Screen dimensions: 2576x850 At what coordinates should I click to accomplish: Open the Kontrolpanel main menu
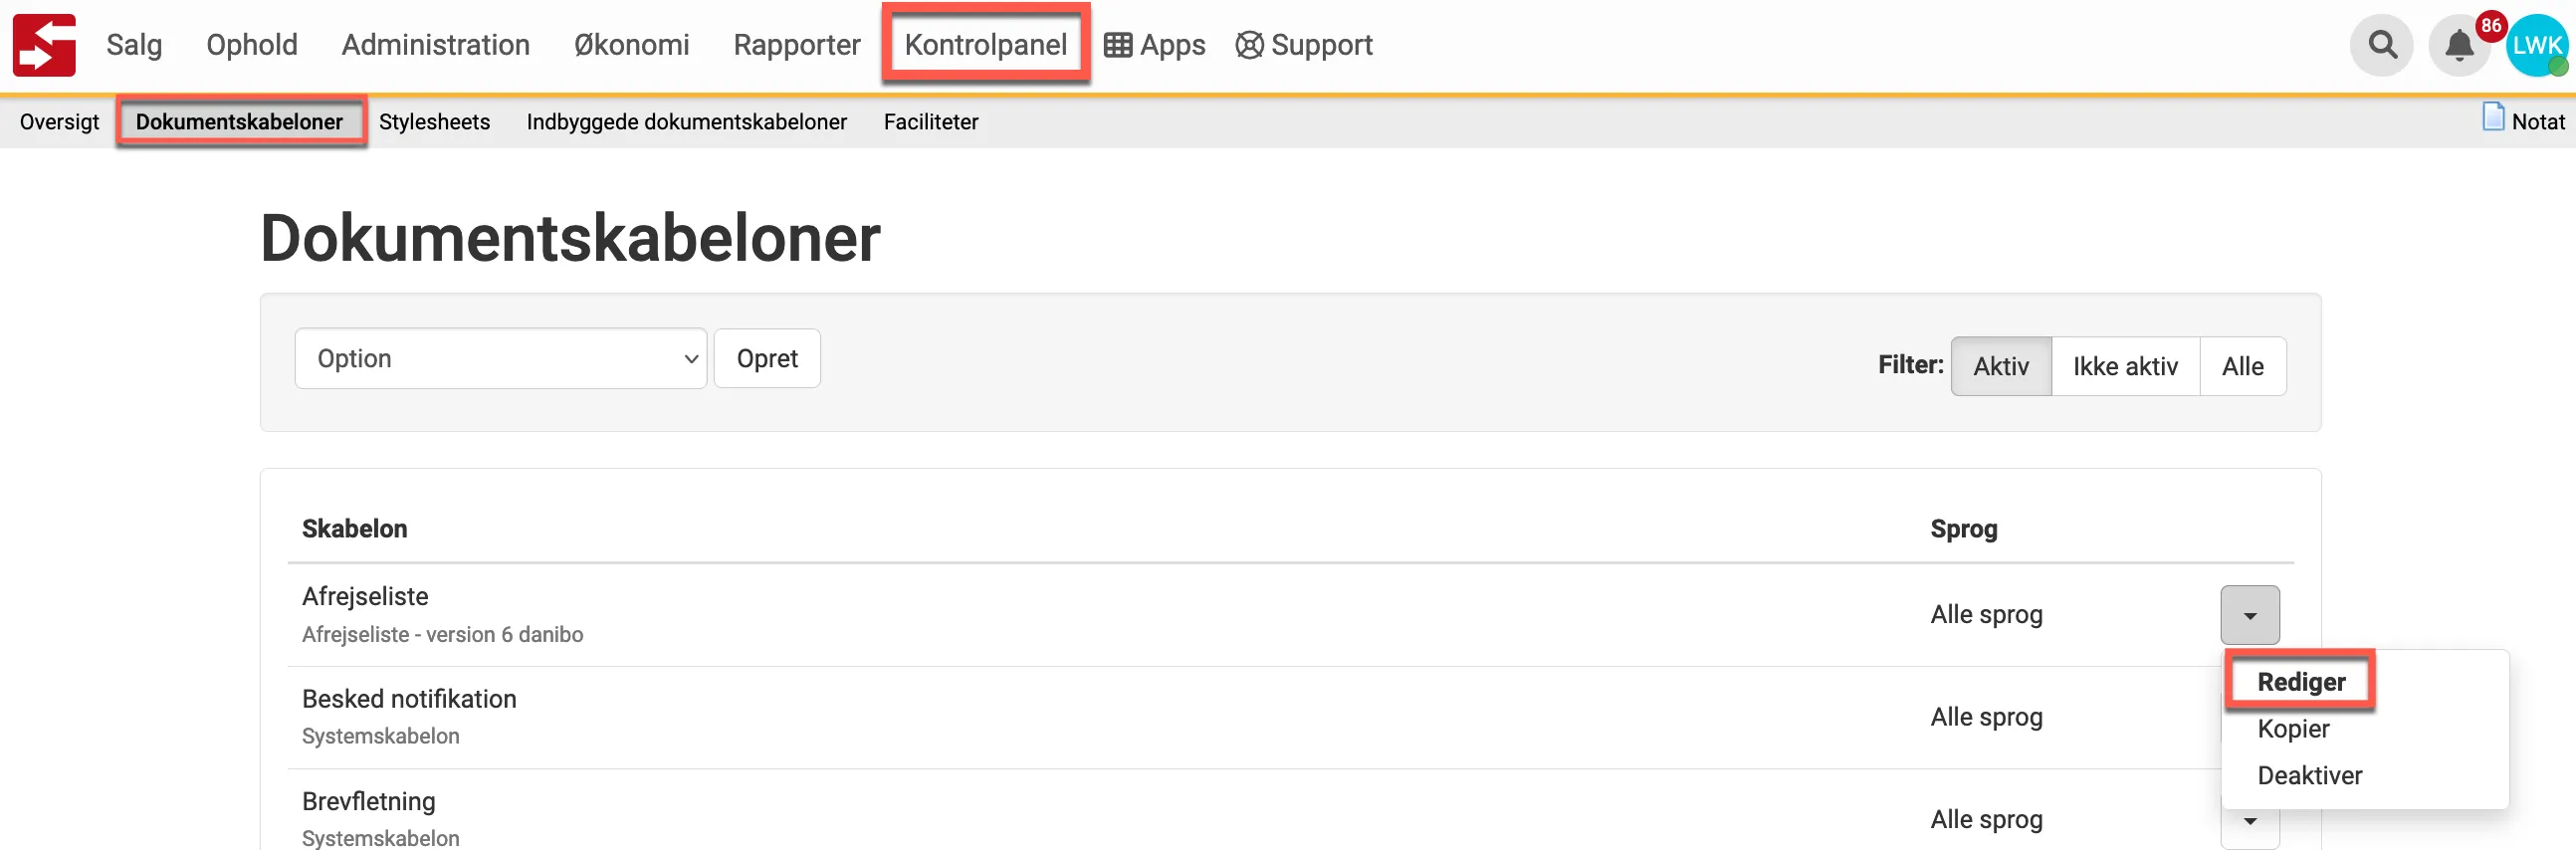985,45
